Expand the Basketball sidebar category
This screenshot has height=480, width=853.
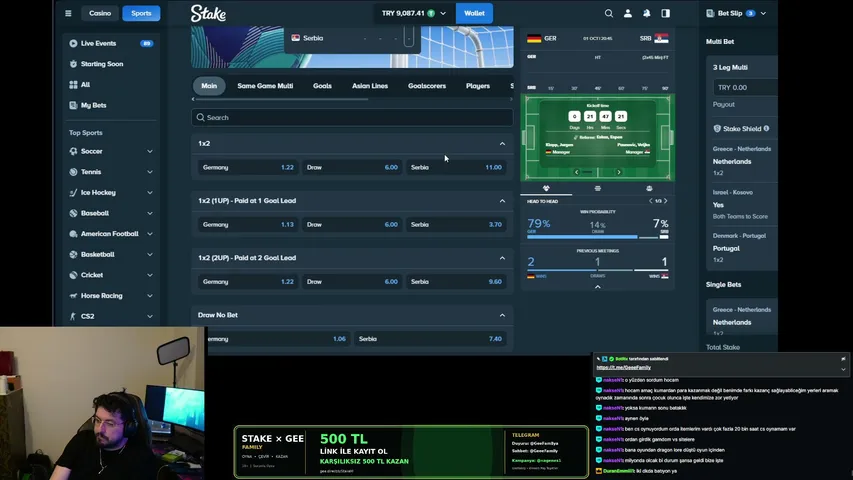(x=150, y=255)
